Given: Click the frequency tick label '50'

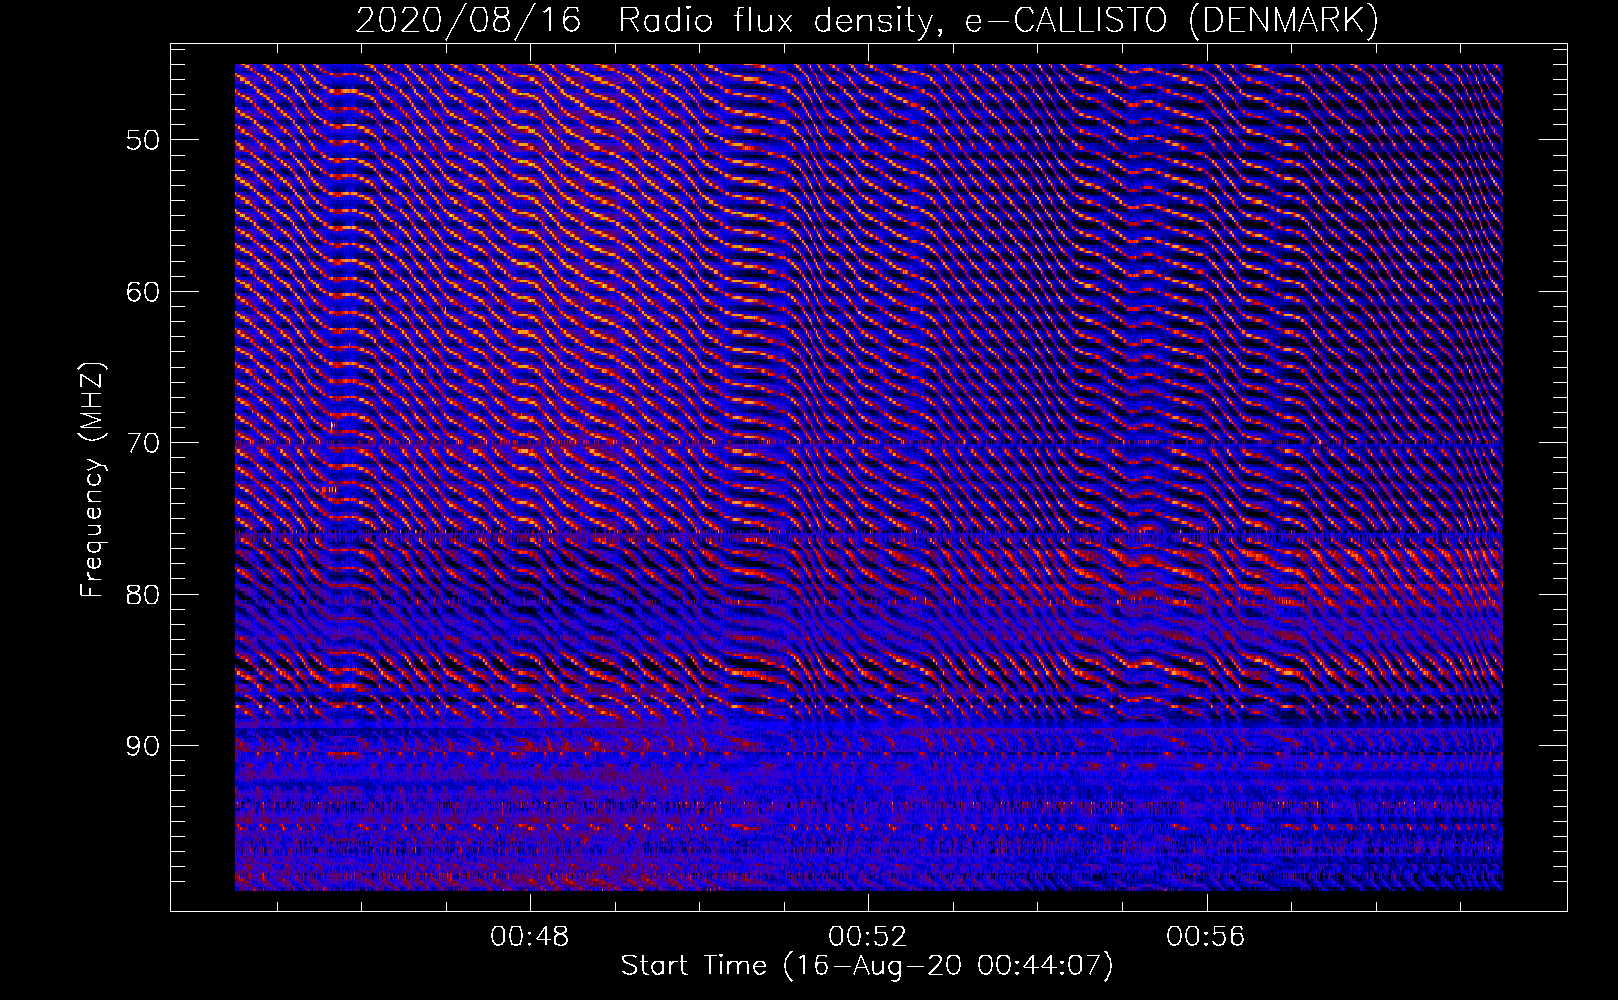Looking at the screenshot, I should (142, 139).
